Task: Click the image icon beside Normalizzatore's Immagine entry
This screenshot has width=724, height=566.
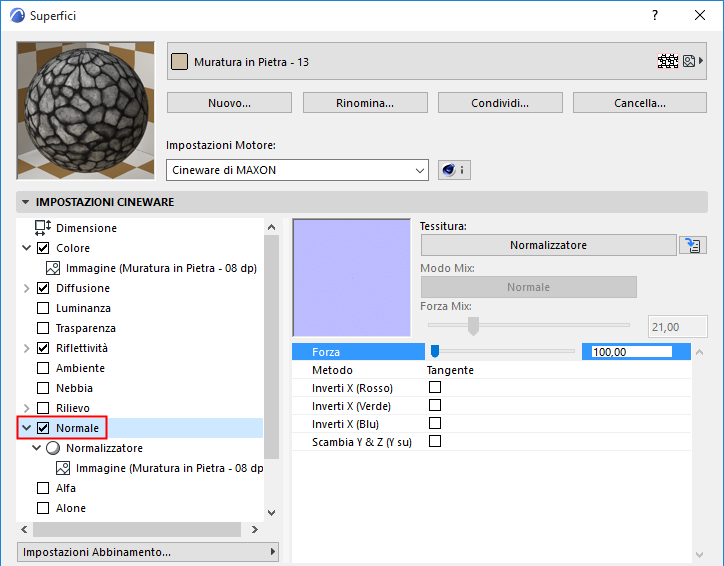Action: point(63,468)
